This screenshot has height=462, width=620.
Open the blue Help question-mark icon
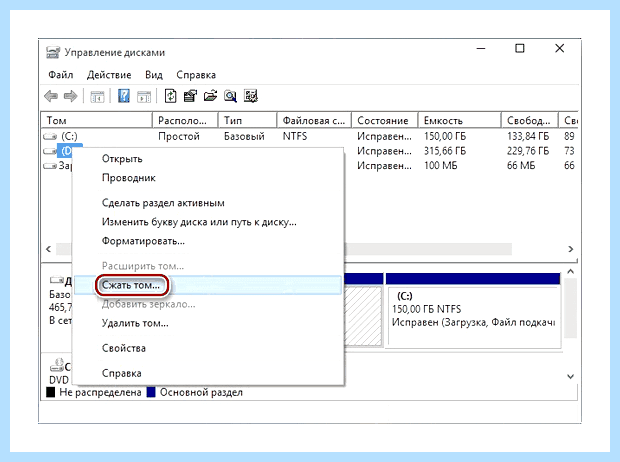(124, 96)
